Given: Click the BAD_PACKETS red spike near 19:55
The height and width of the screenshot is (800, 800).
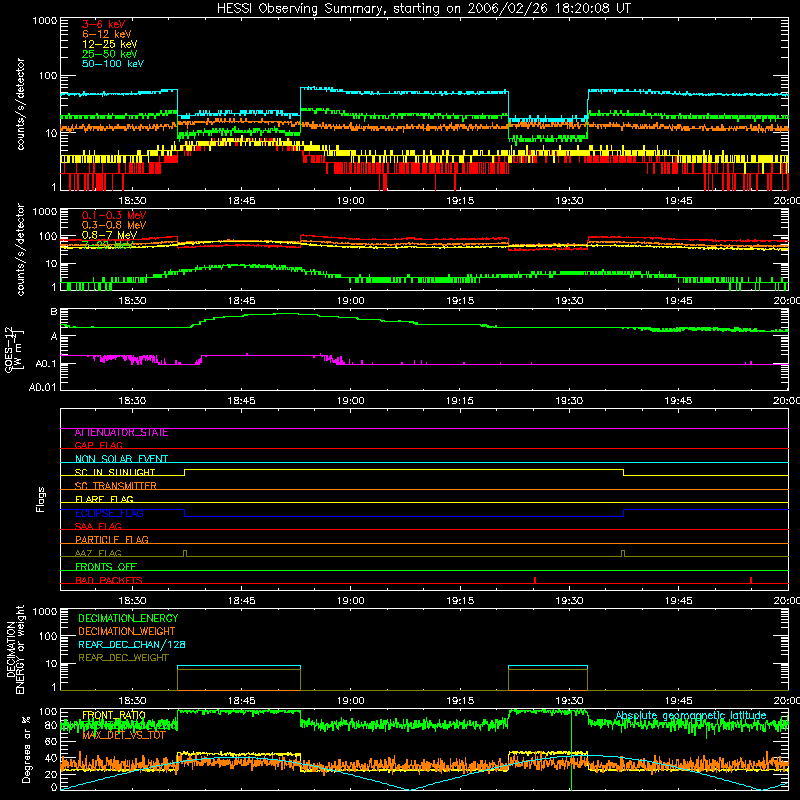Looking at the screenshot, I should tap(751, 580).
